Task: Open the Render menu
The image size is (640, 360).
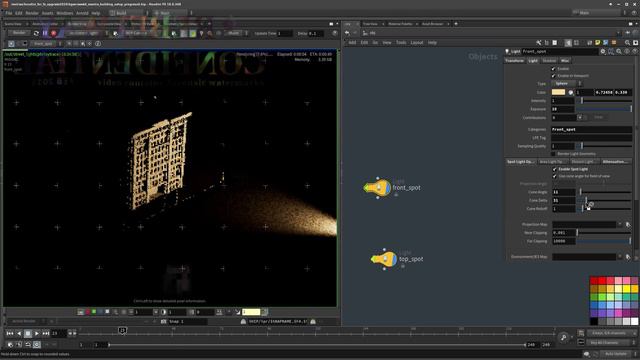Action: 32,13
